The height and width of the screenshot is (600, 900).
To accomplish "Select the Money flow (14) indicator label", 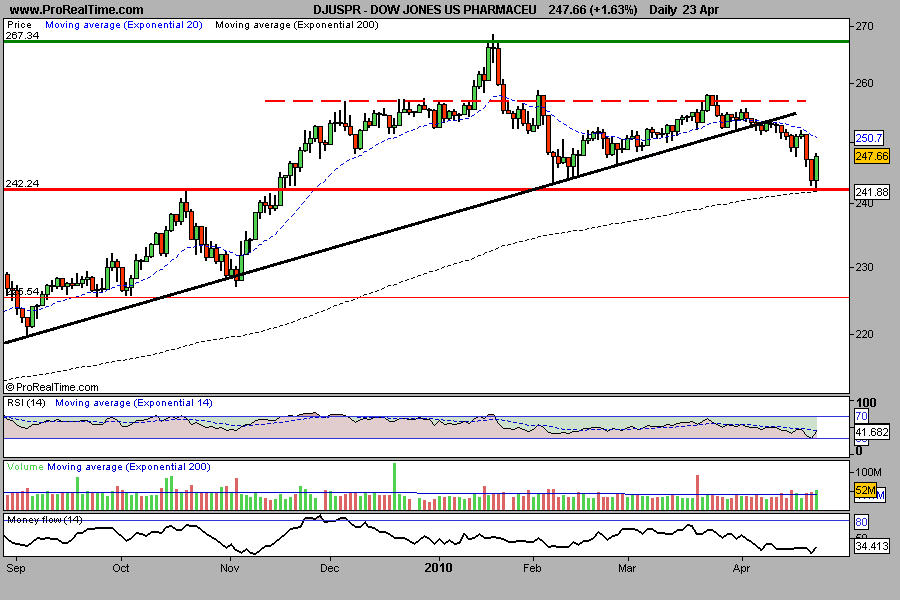I will 45,520.
